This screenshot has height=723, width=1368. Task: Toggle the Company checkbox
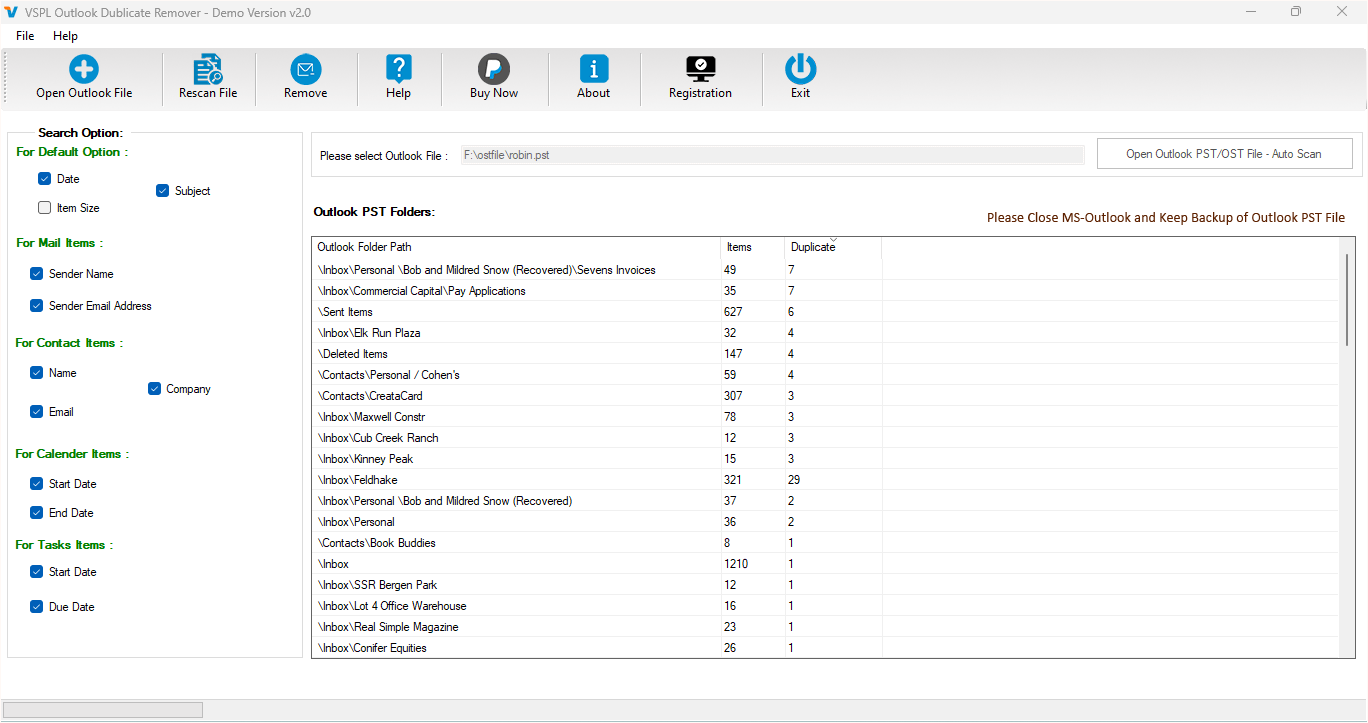point(154,389)
